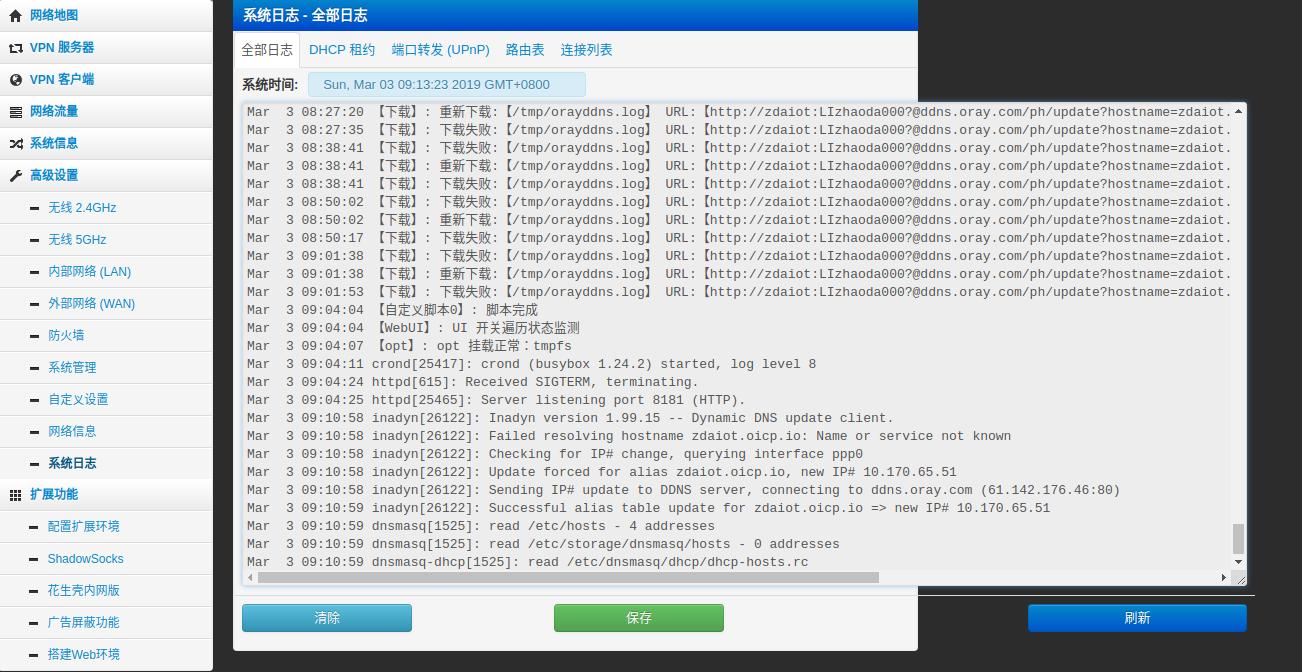
Task: Select the 路由表 tab
Action: [525, 50]
